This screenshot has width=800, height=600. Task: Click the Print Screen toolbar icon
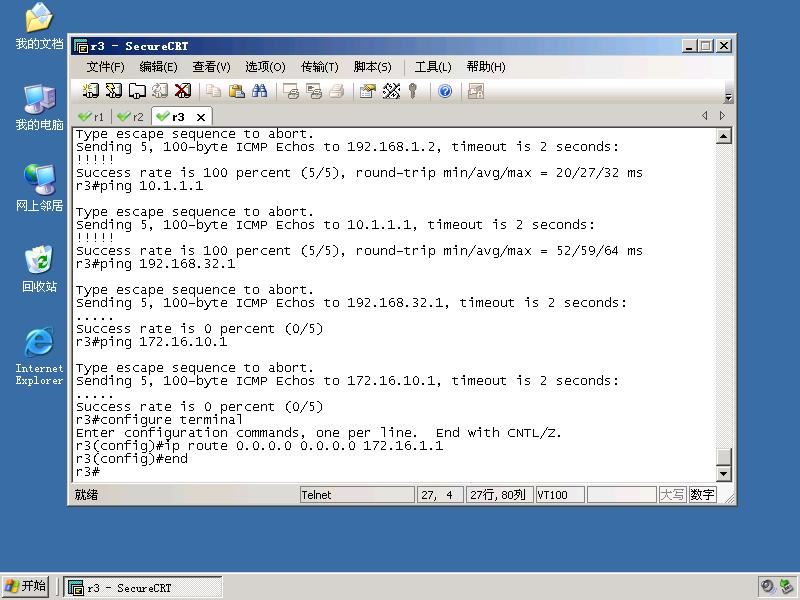[x=291, y=91]
